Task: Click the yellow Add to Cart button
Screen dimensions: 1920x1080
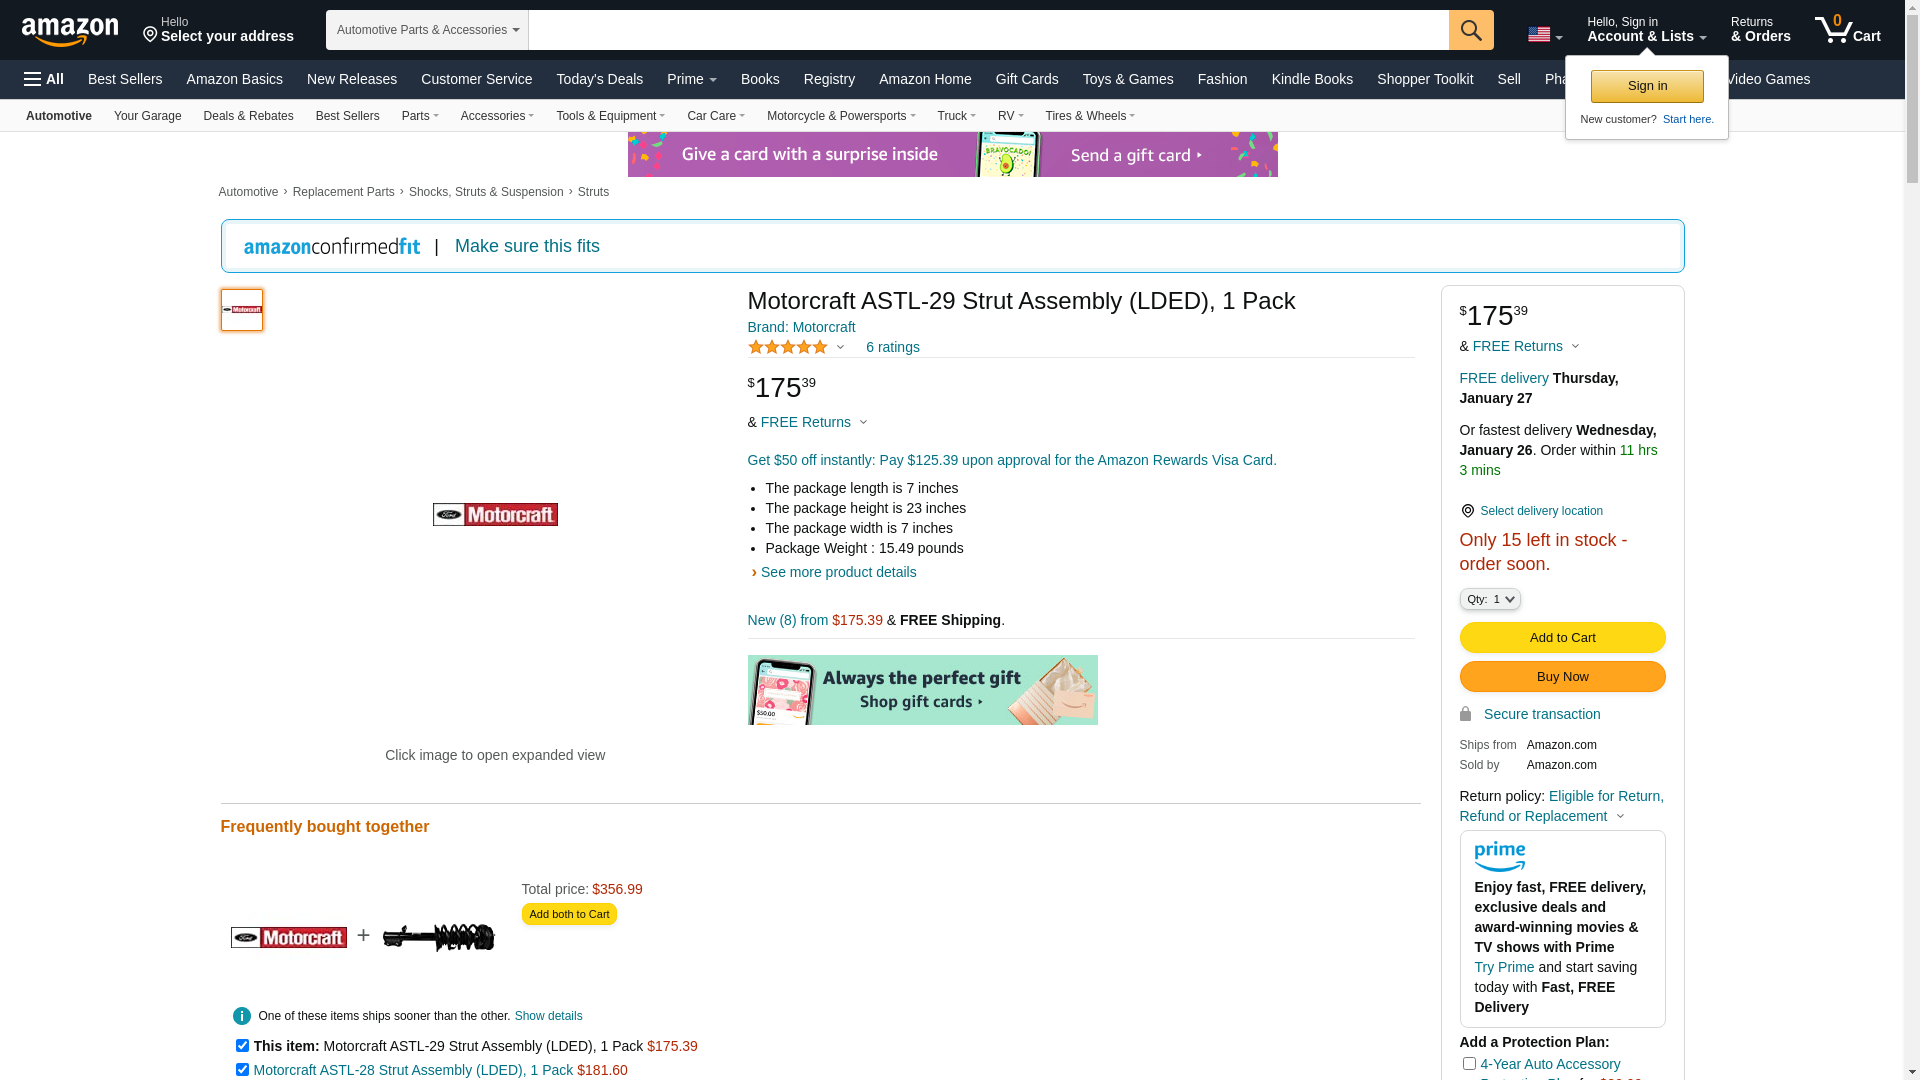Action: point(1562,638)
